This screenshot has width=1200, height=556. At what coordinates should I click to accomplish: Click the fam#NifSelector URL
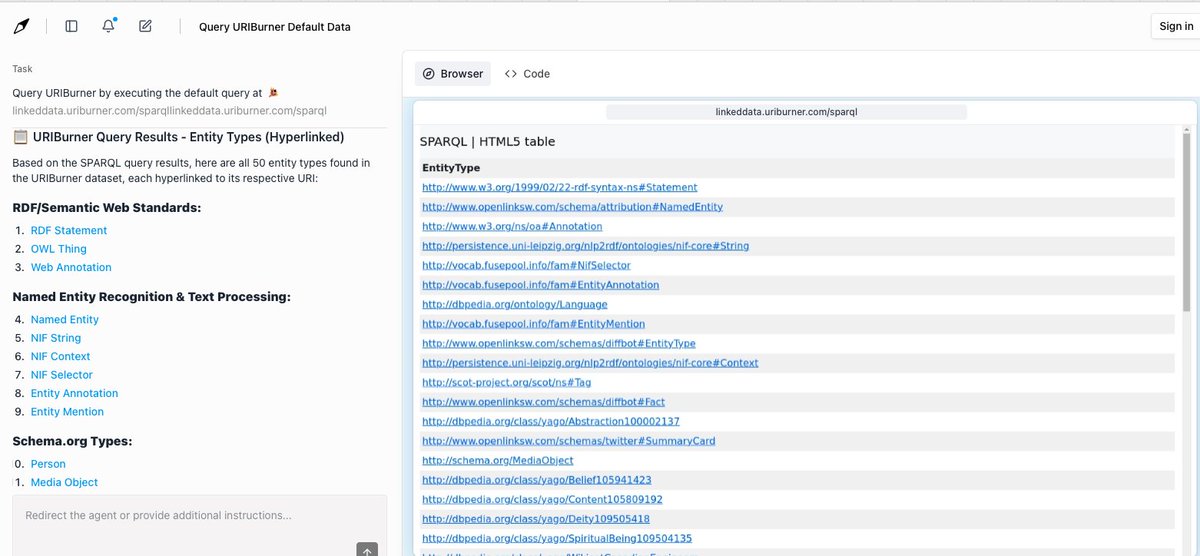526,265
